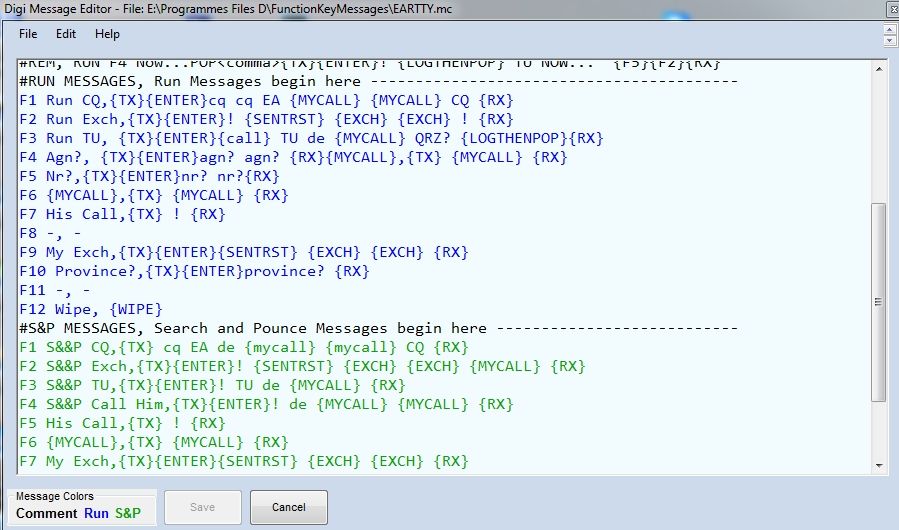The width and height of the screenshot is (899, 530).
Task: Click the text editor's scroll down arrow
Action: 879,466
